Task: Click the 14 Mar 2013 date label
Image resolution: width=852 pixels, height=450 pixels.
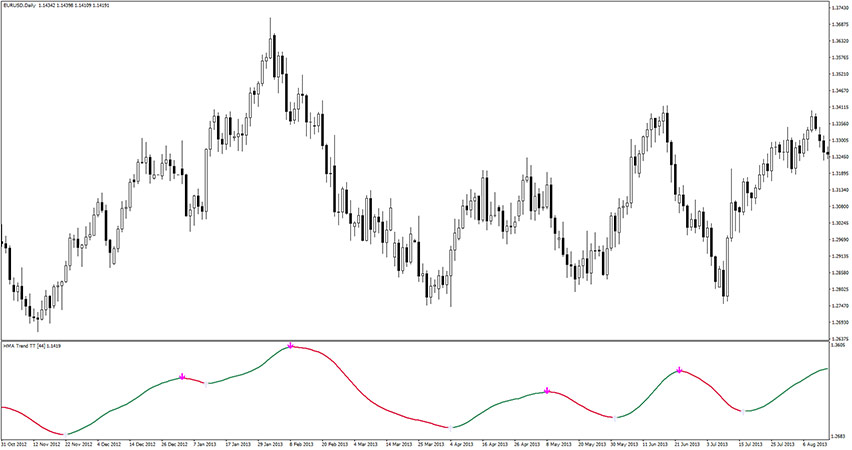Action: point(398,444)
